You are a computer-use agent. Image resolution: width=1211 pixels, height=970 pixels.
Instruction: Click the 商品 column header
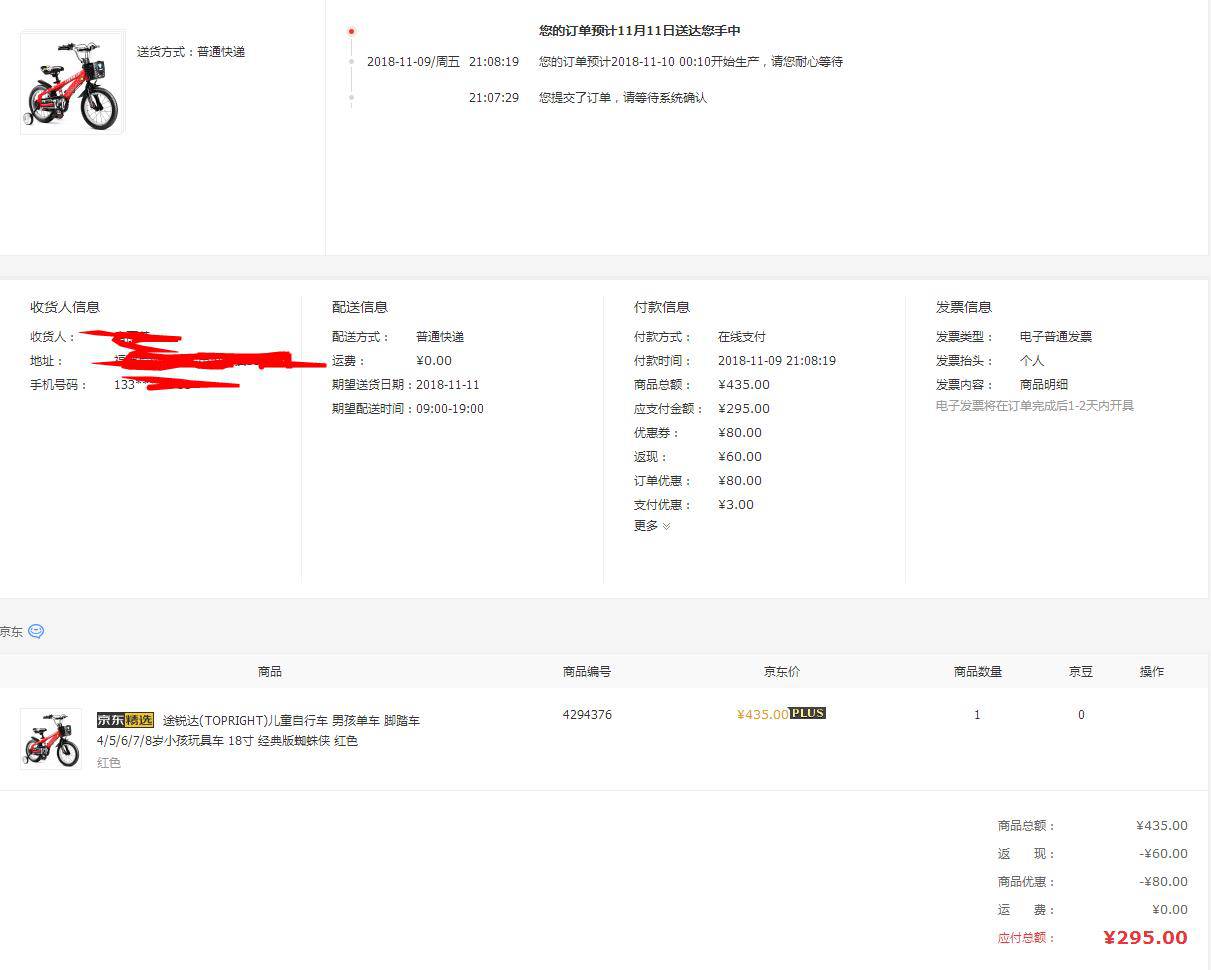[270, 672]
